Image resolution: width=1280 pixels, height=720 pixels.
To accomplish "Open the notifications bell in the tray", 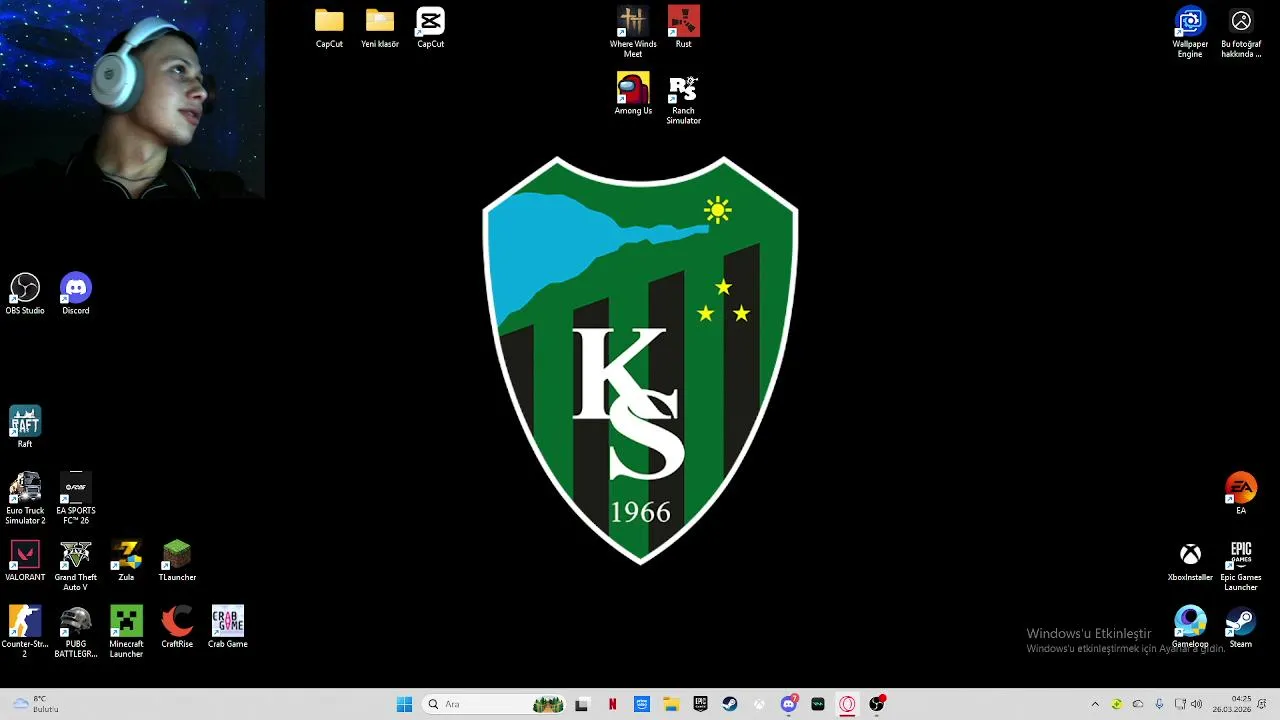I will click(1262, 704).
